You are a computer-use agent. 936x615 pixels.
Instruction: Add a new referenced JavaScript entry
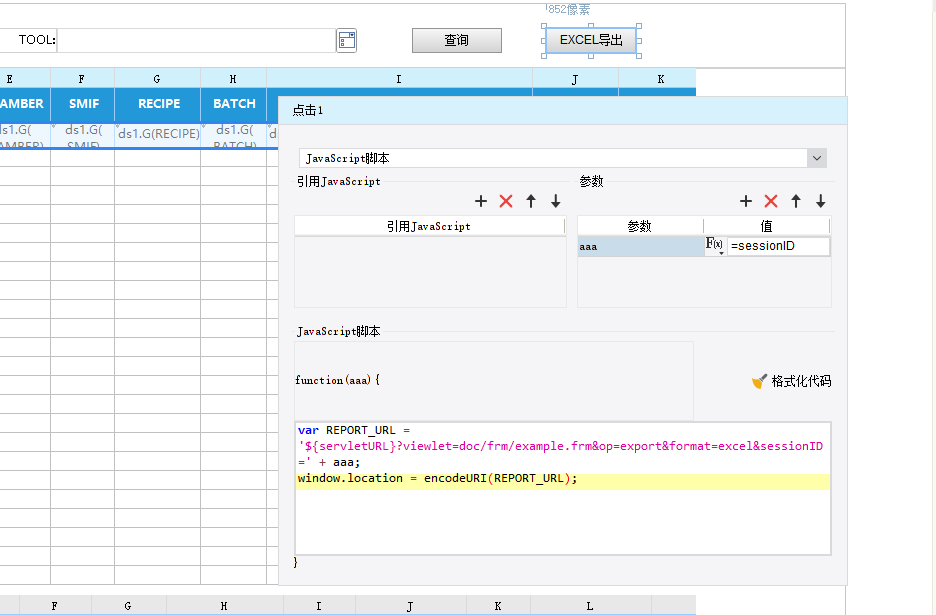[481, 201]
